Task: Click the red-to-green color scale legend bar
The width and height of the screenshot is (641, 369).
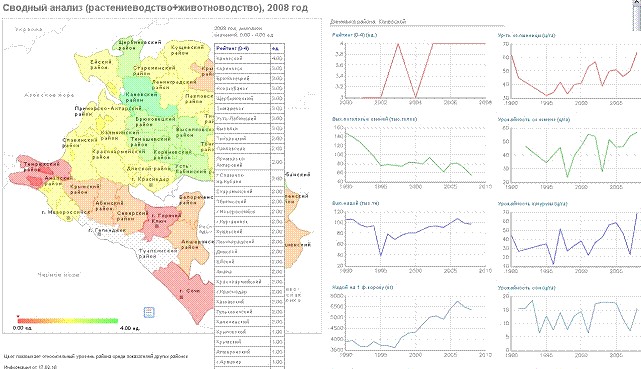Action: (x=67, y=321)
